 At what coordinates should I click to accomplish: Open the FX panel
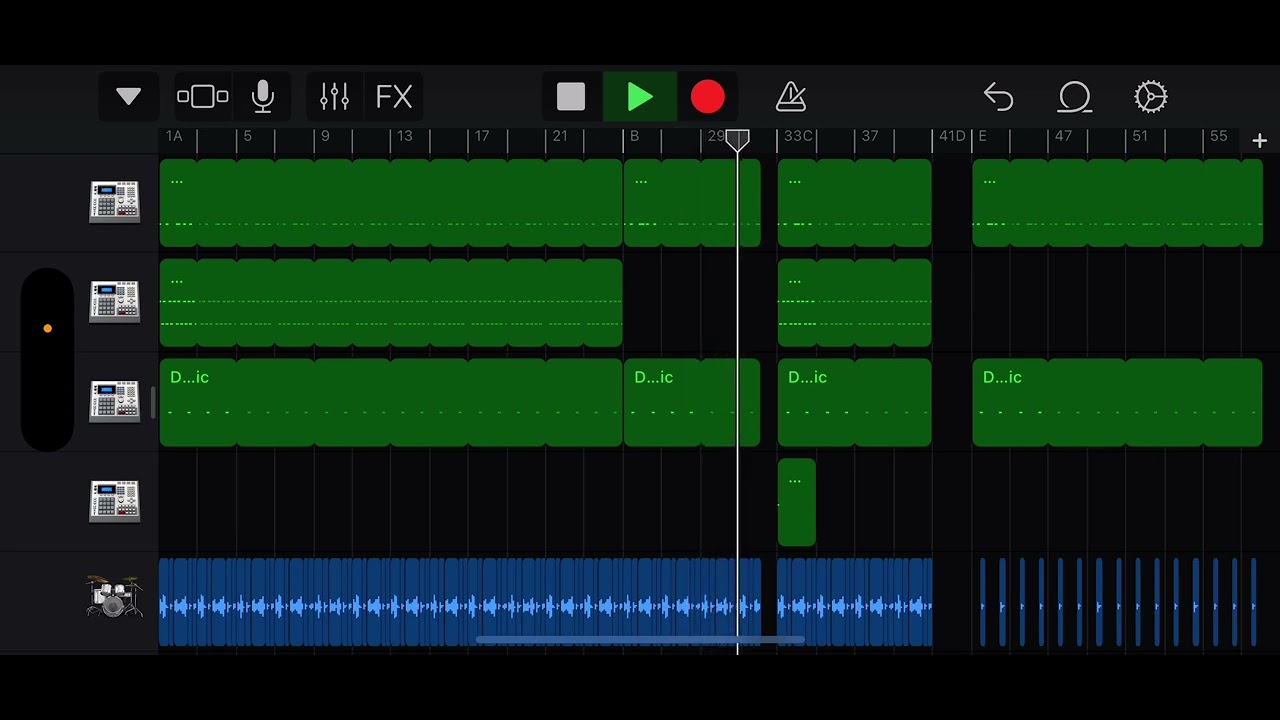(x=394, y=97)
